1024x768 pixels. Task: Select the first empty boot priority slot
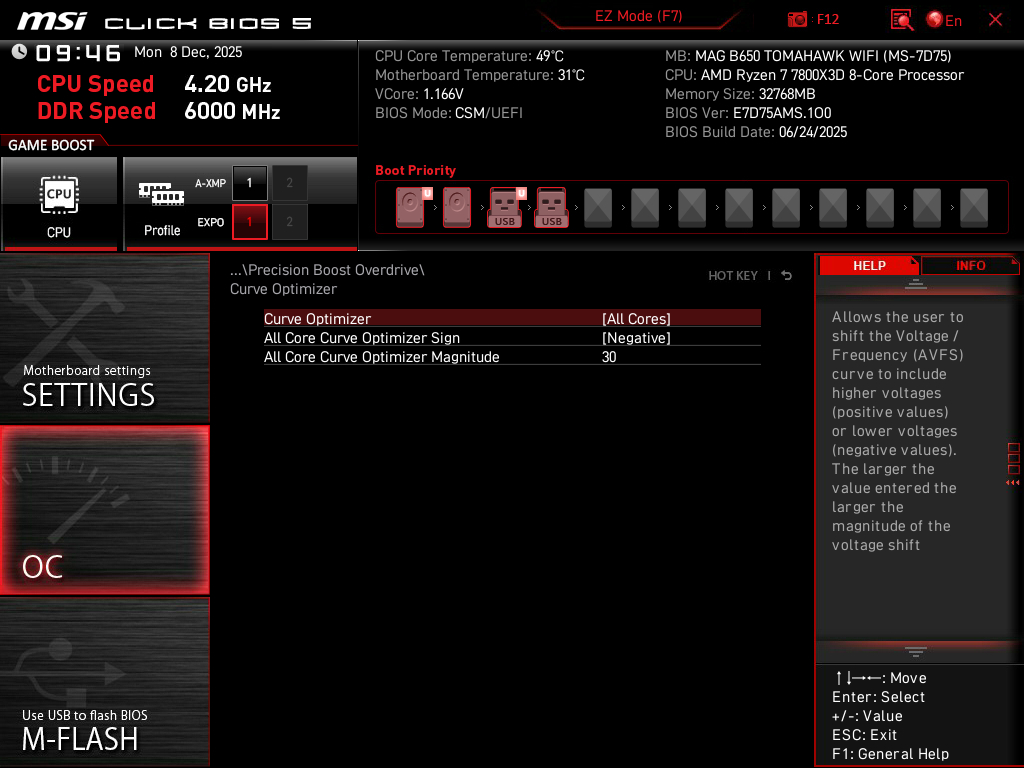598,207
